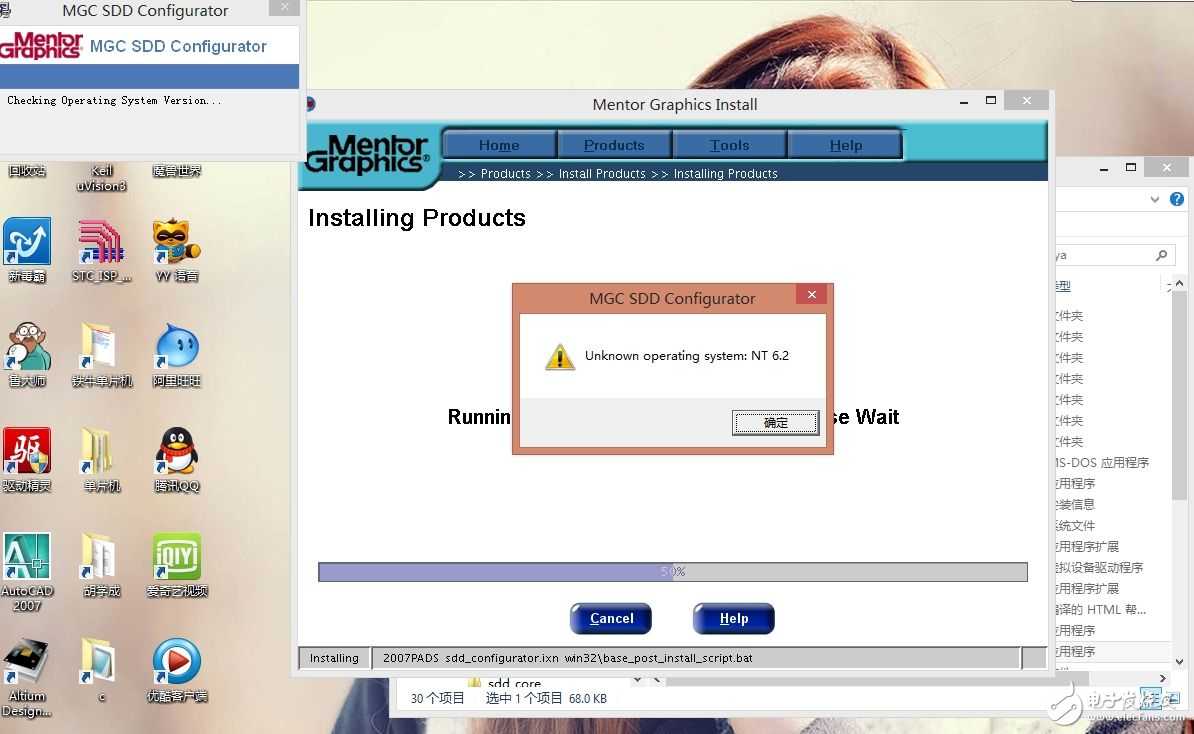Viewport: 1194px width, 734px height.
Task: Open the folder shortcut named c
Action: (x=100, y=669)
